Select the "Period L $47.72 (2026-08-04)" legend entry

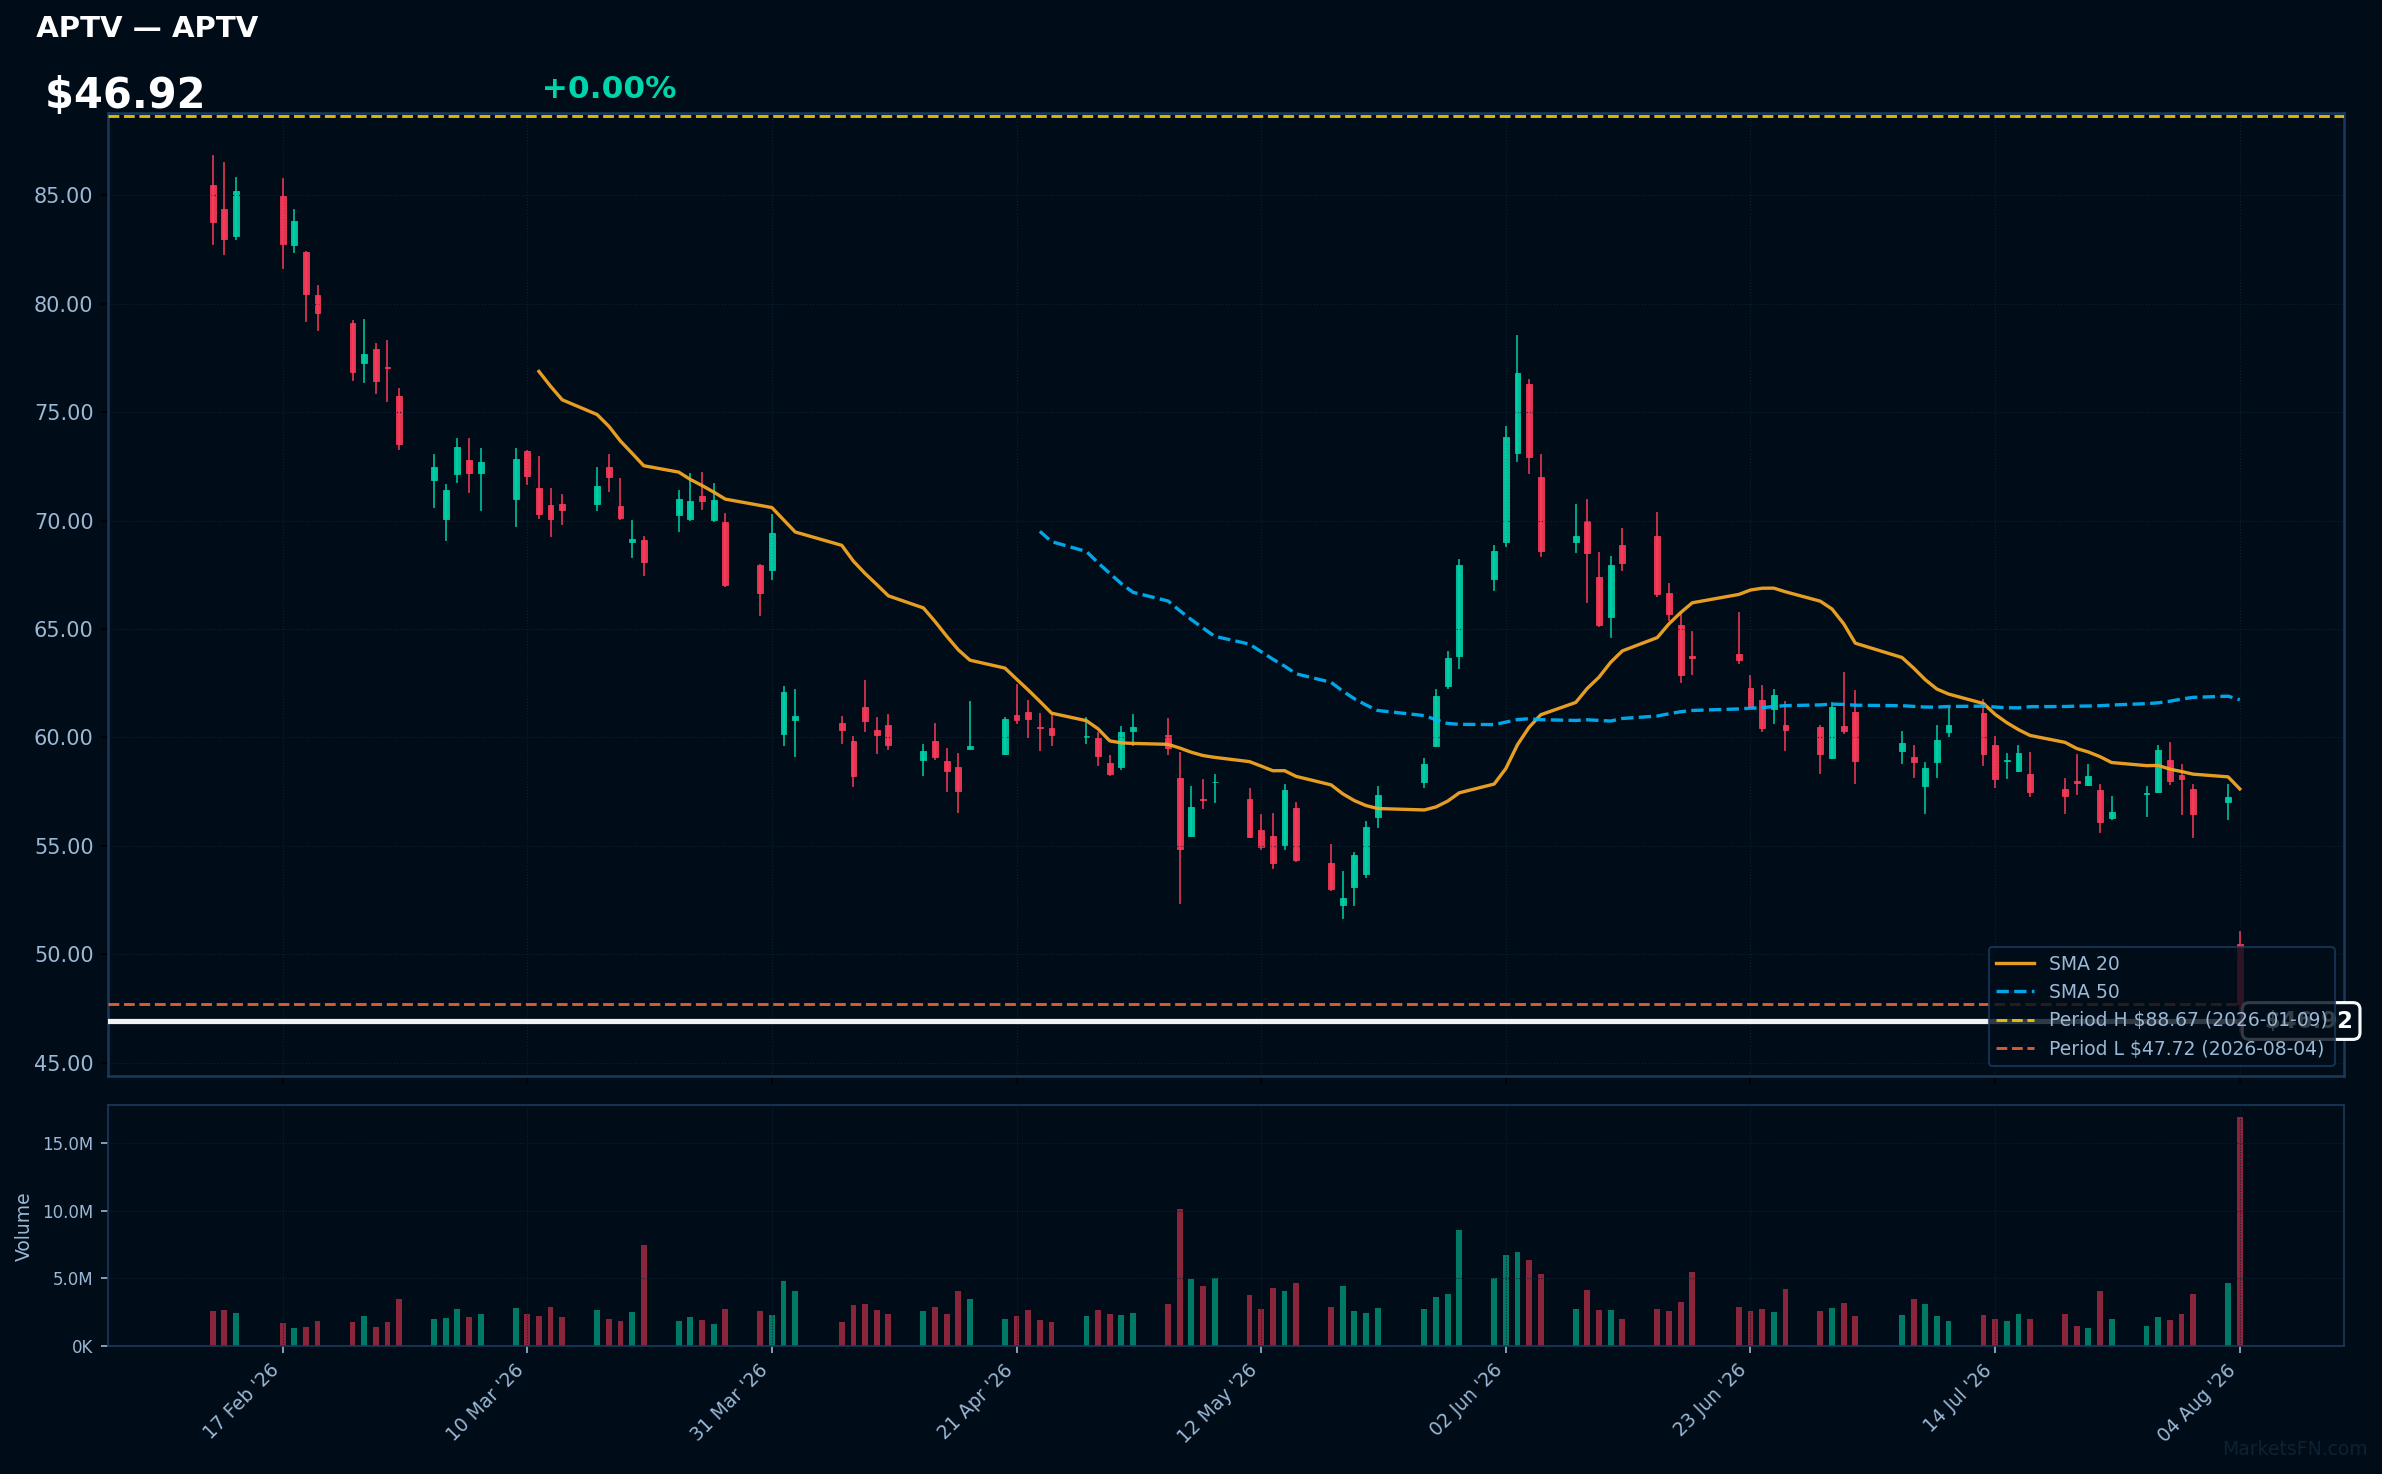2160,1048
